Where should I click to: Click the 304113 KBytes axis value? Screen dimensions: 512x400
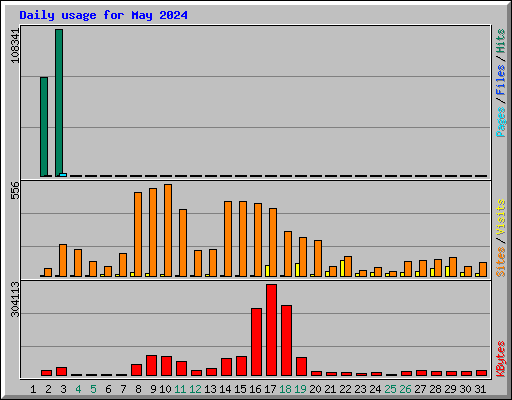coord(15,299)
